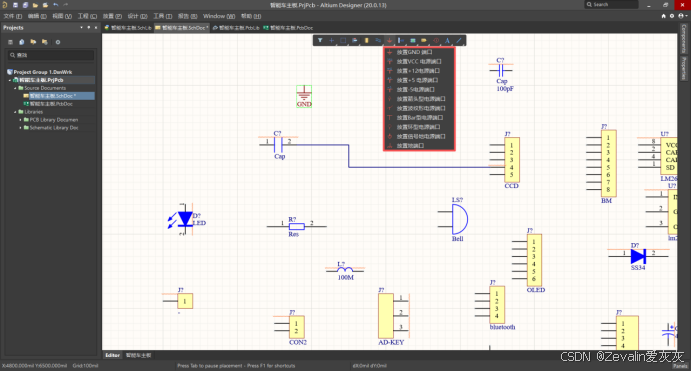
Task: Click the place harness icon in active bar
Action: click(x=401, y=41)
